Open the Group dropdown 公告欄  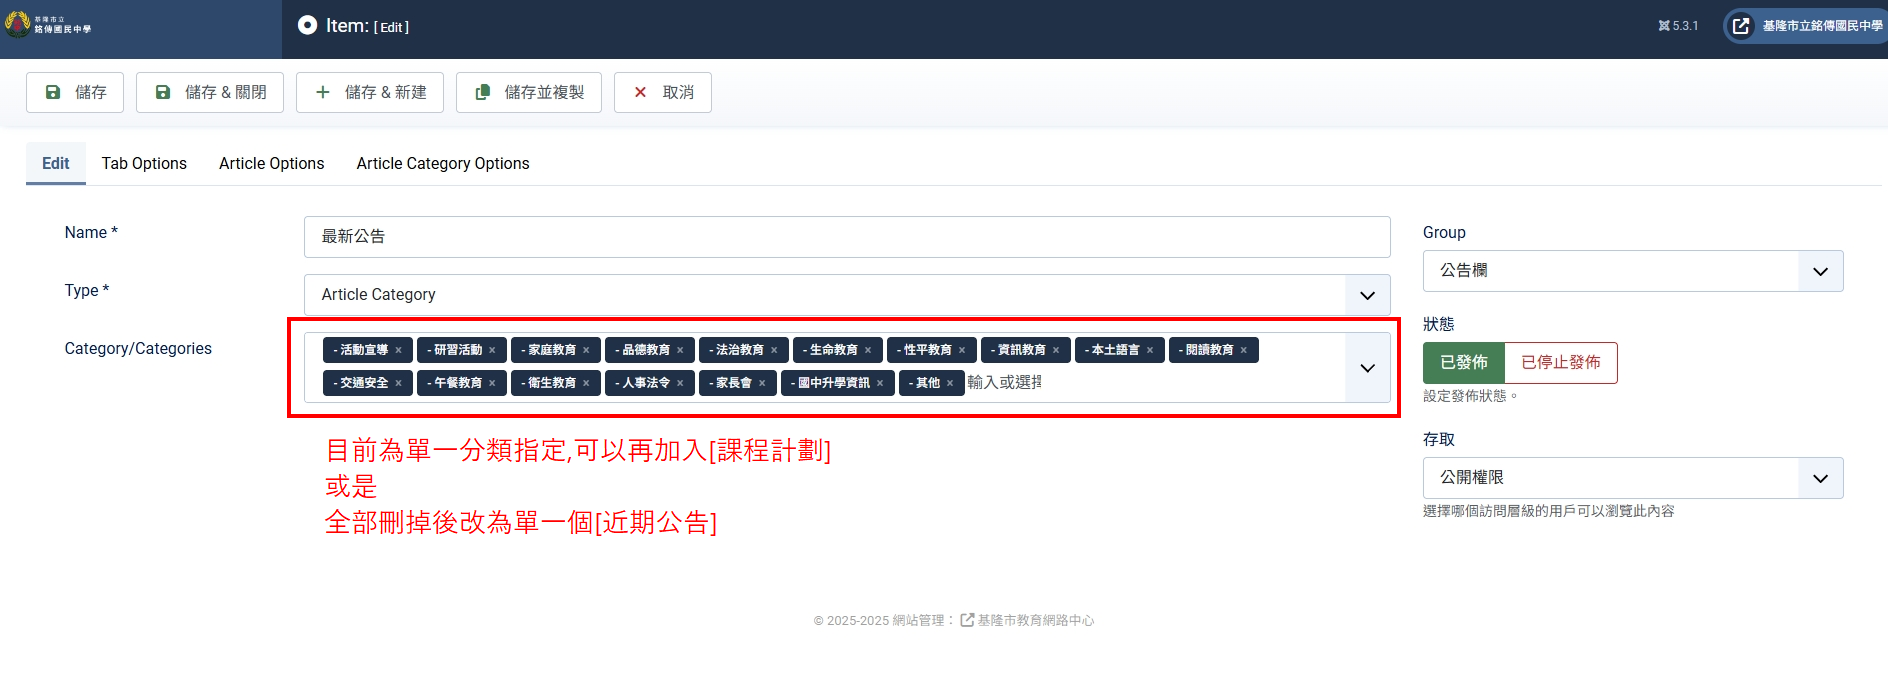click(x=1820, y=271)
